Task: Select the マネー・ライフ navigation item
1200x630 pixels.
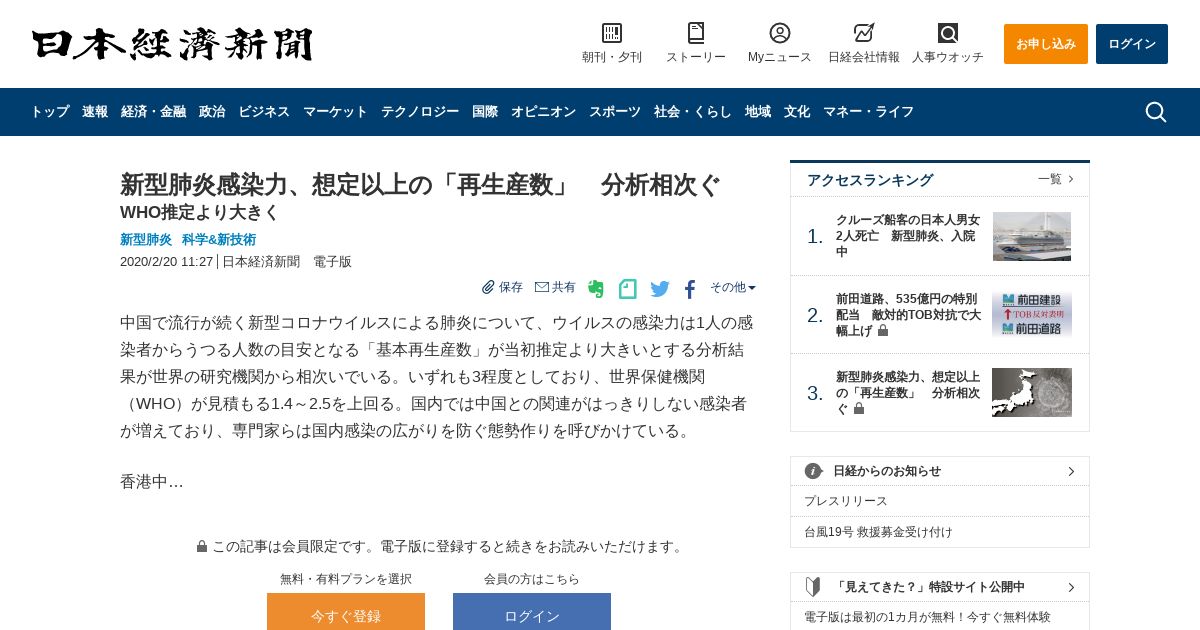Action: click(868, 112)
